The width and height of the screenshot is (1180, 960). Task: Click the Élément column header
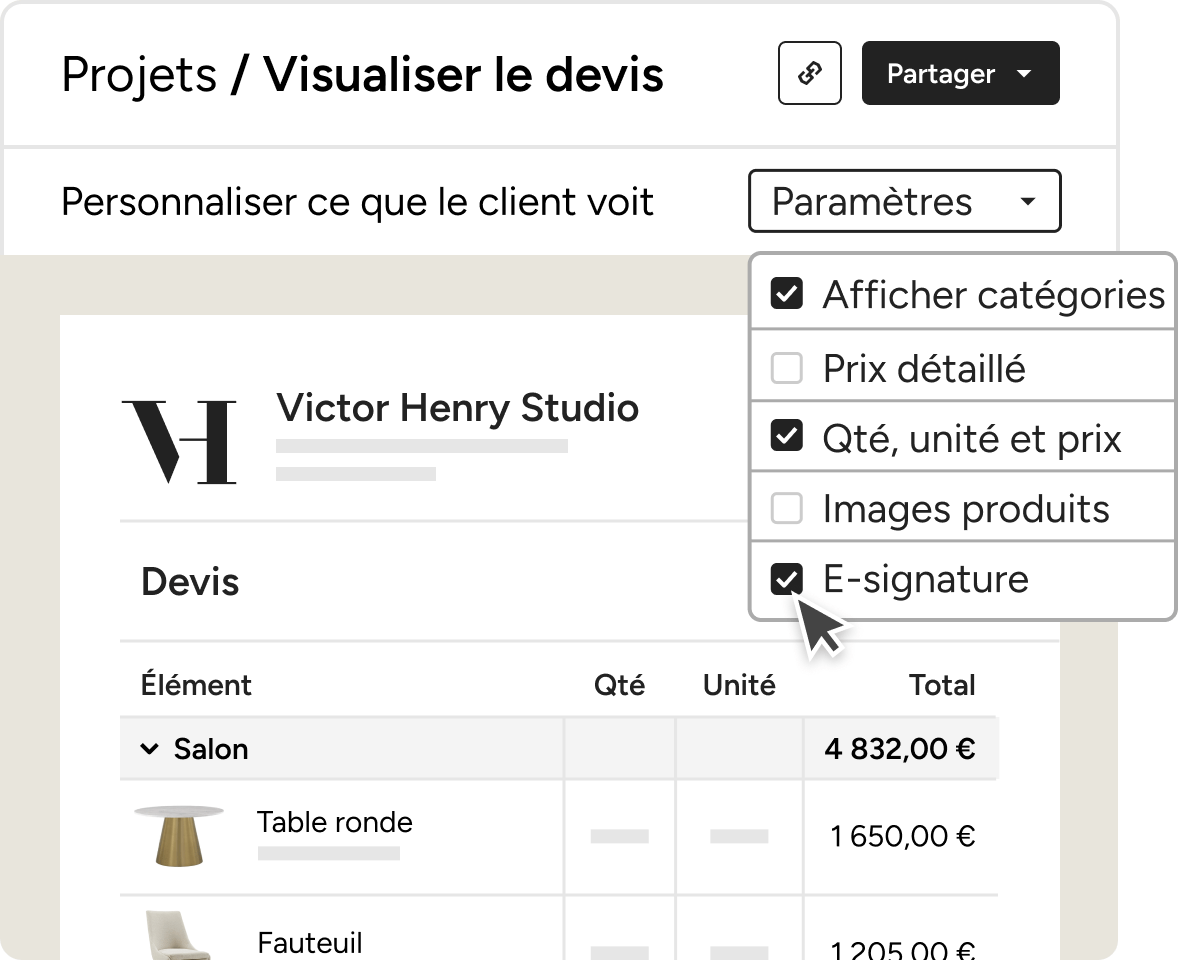pos(196,685)
